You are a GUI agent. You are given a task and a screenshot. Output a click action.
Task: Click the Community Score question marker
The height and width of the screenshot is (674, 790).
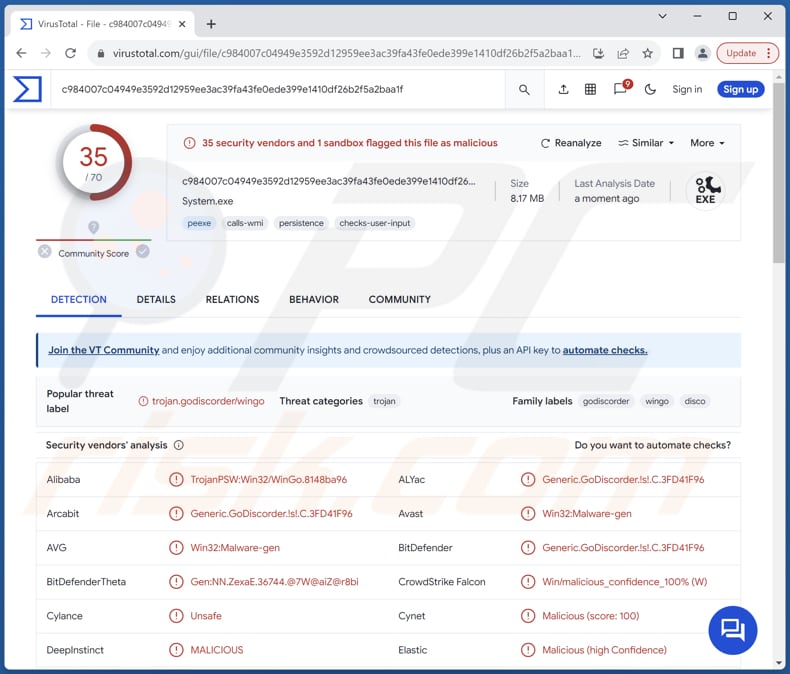(93, 227)
